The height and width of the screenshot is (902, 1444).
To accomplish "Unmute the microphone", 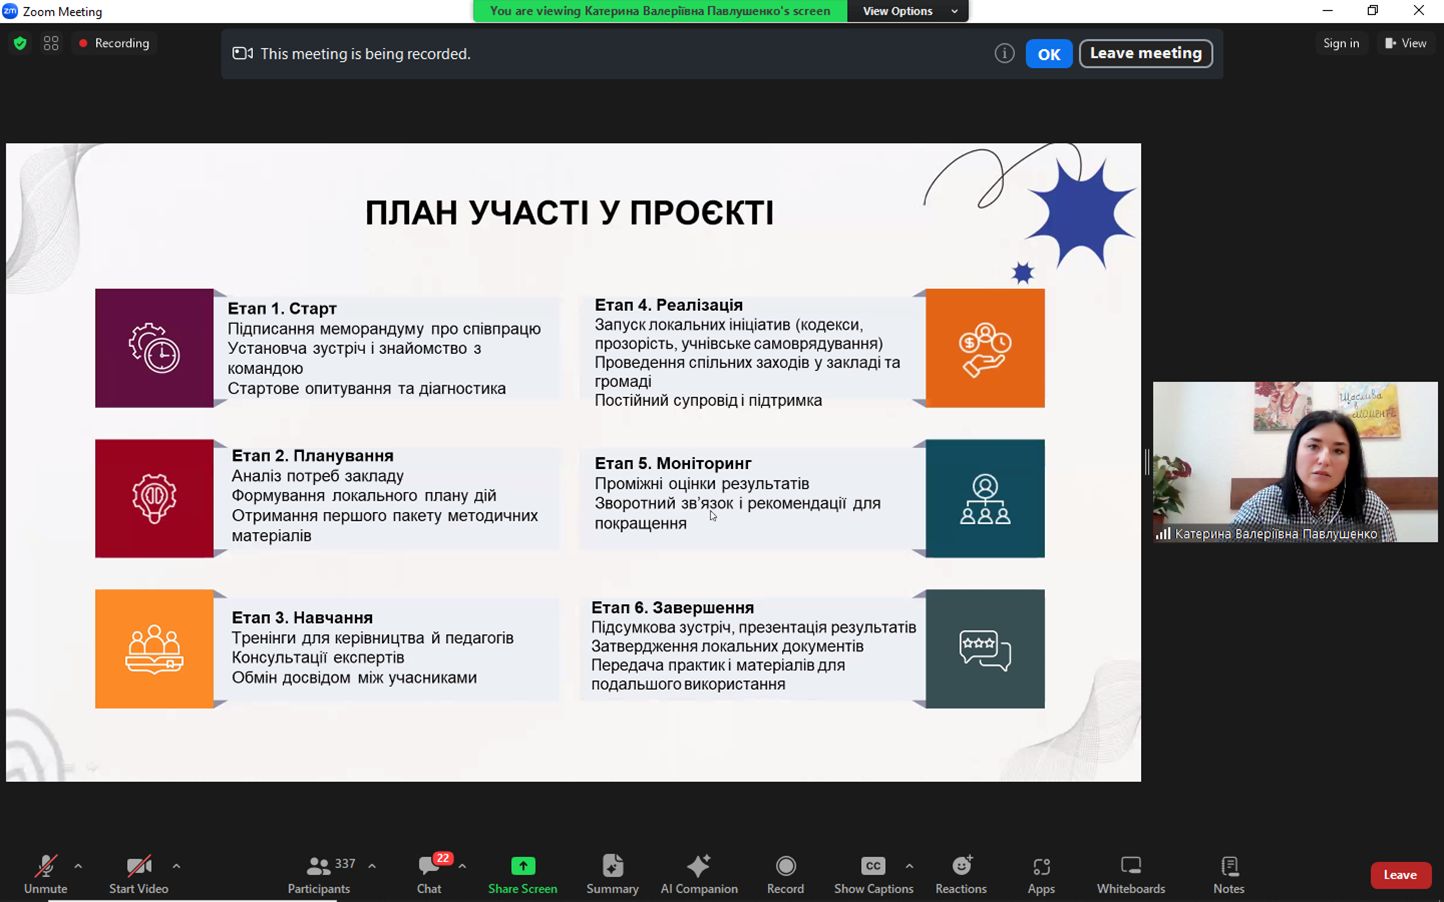I will [x=46, y=873].
